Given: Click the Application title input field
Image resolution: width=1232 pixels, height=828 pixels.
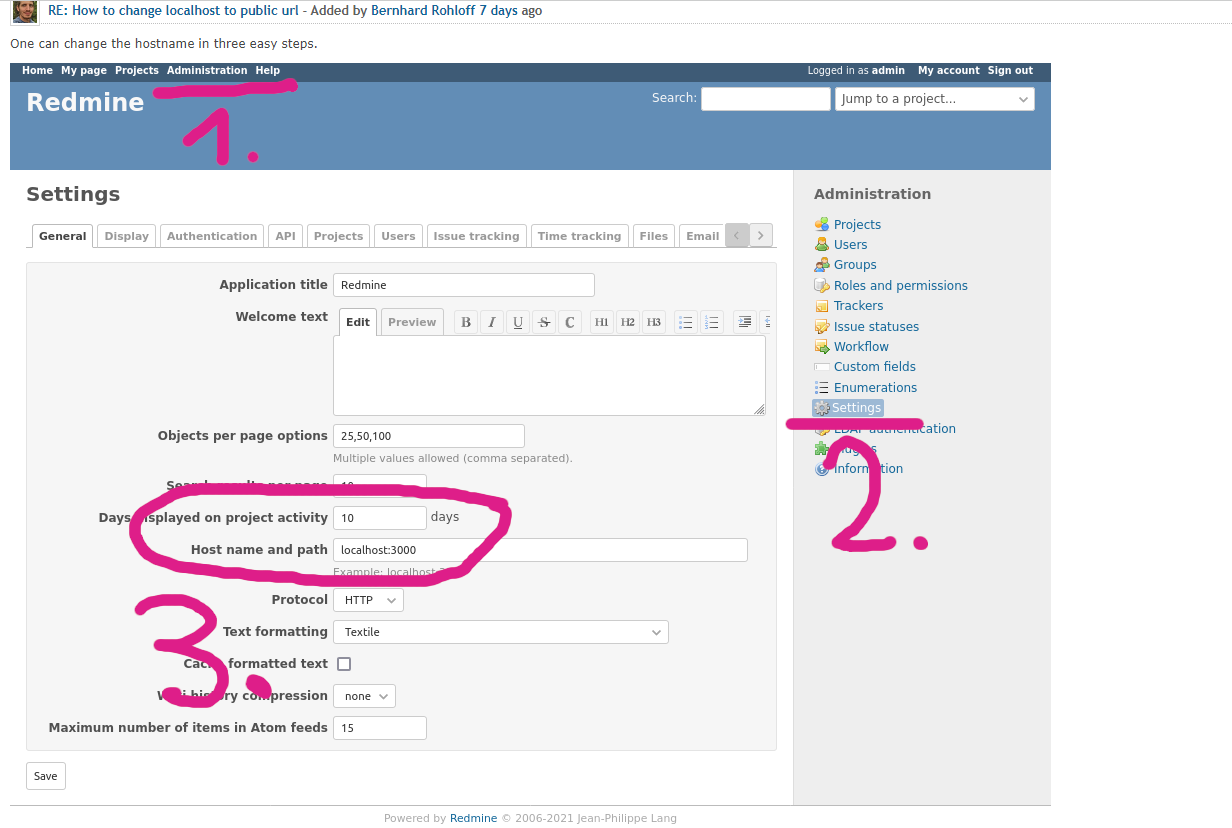Looking at the screenshot, I should click(x=464, y=285).
